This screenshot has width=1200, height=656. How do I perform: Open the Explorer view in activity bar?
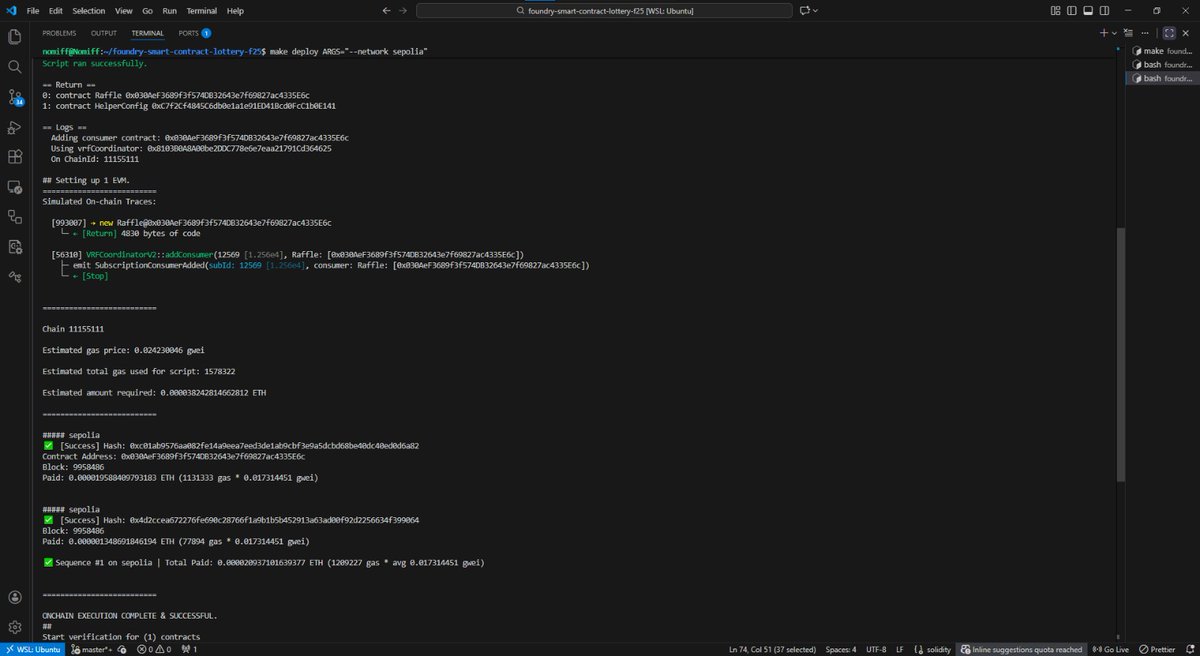(x=15, y=37)
